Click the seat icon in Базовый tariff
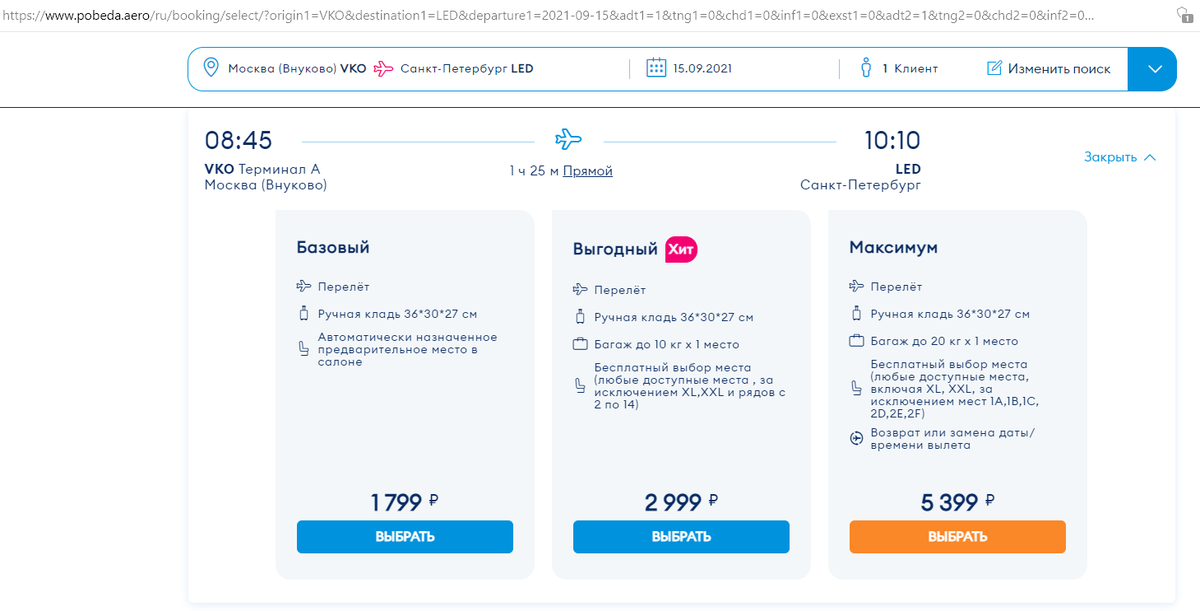The width and height of the screenshot is (1200, 611). click(x=304, y=349)
